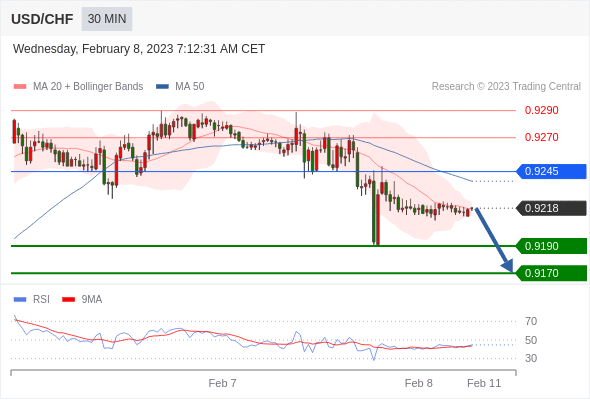Viewport: 590px width, 400px height.
Task: Click the 0.9218 current price label
Action: (x=552, y=208)
